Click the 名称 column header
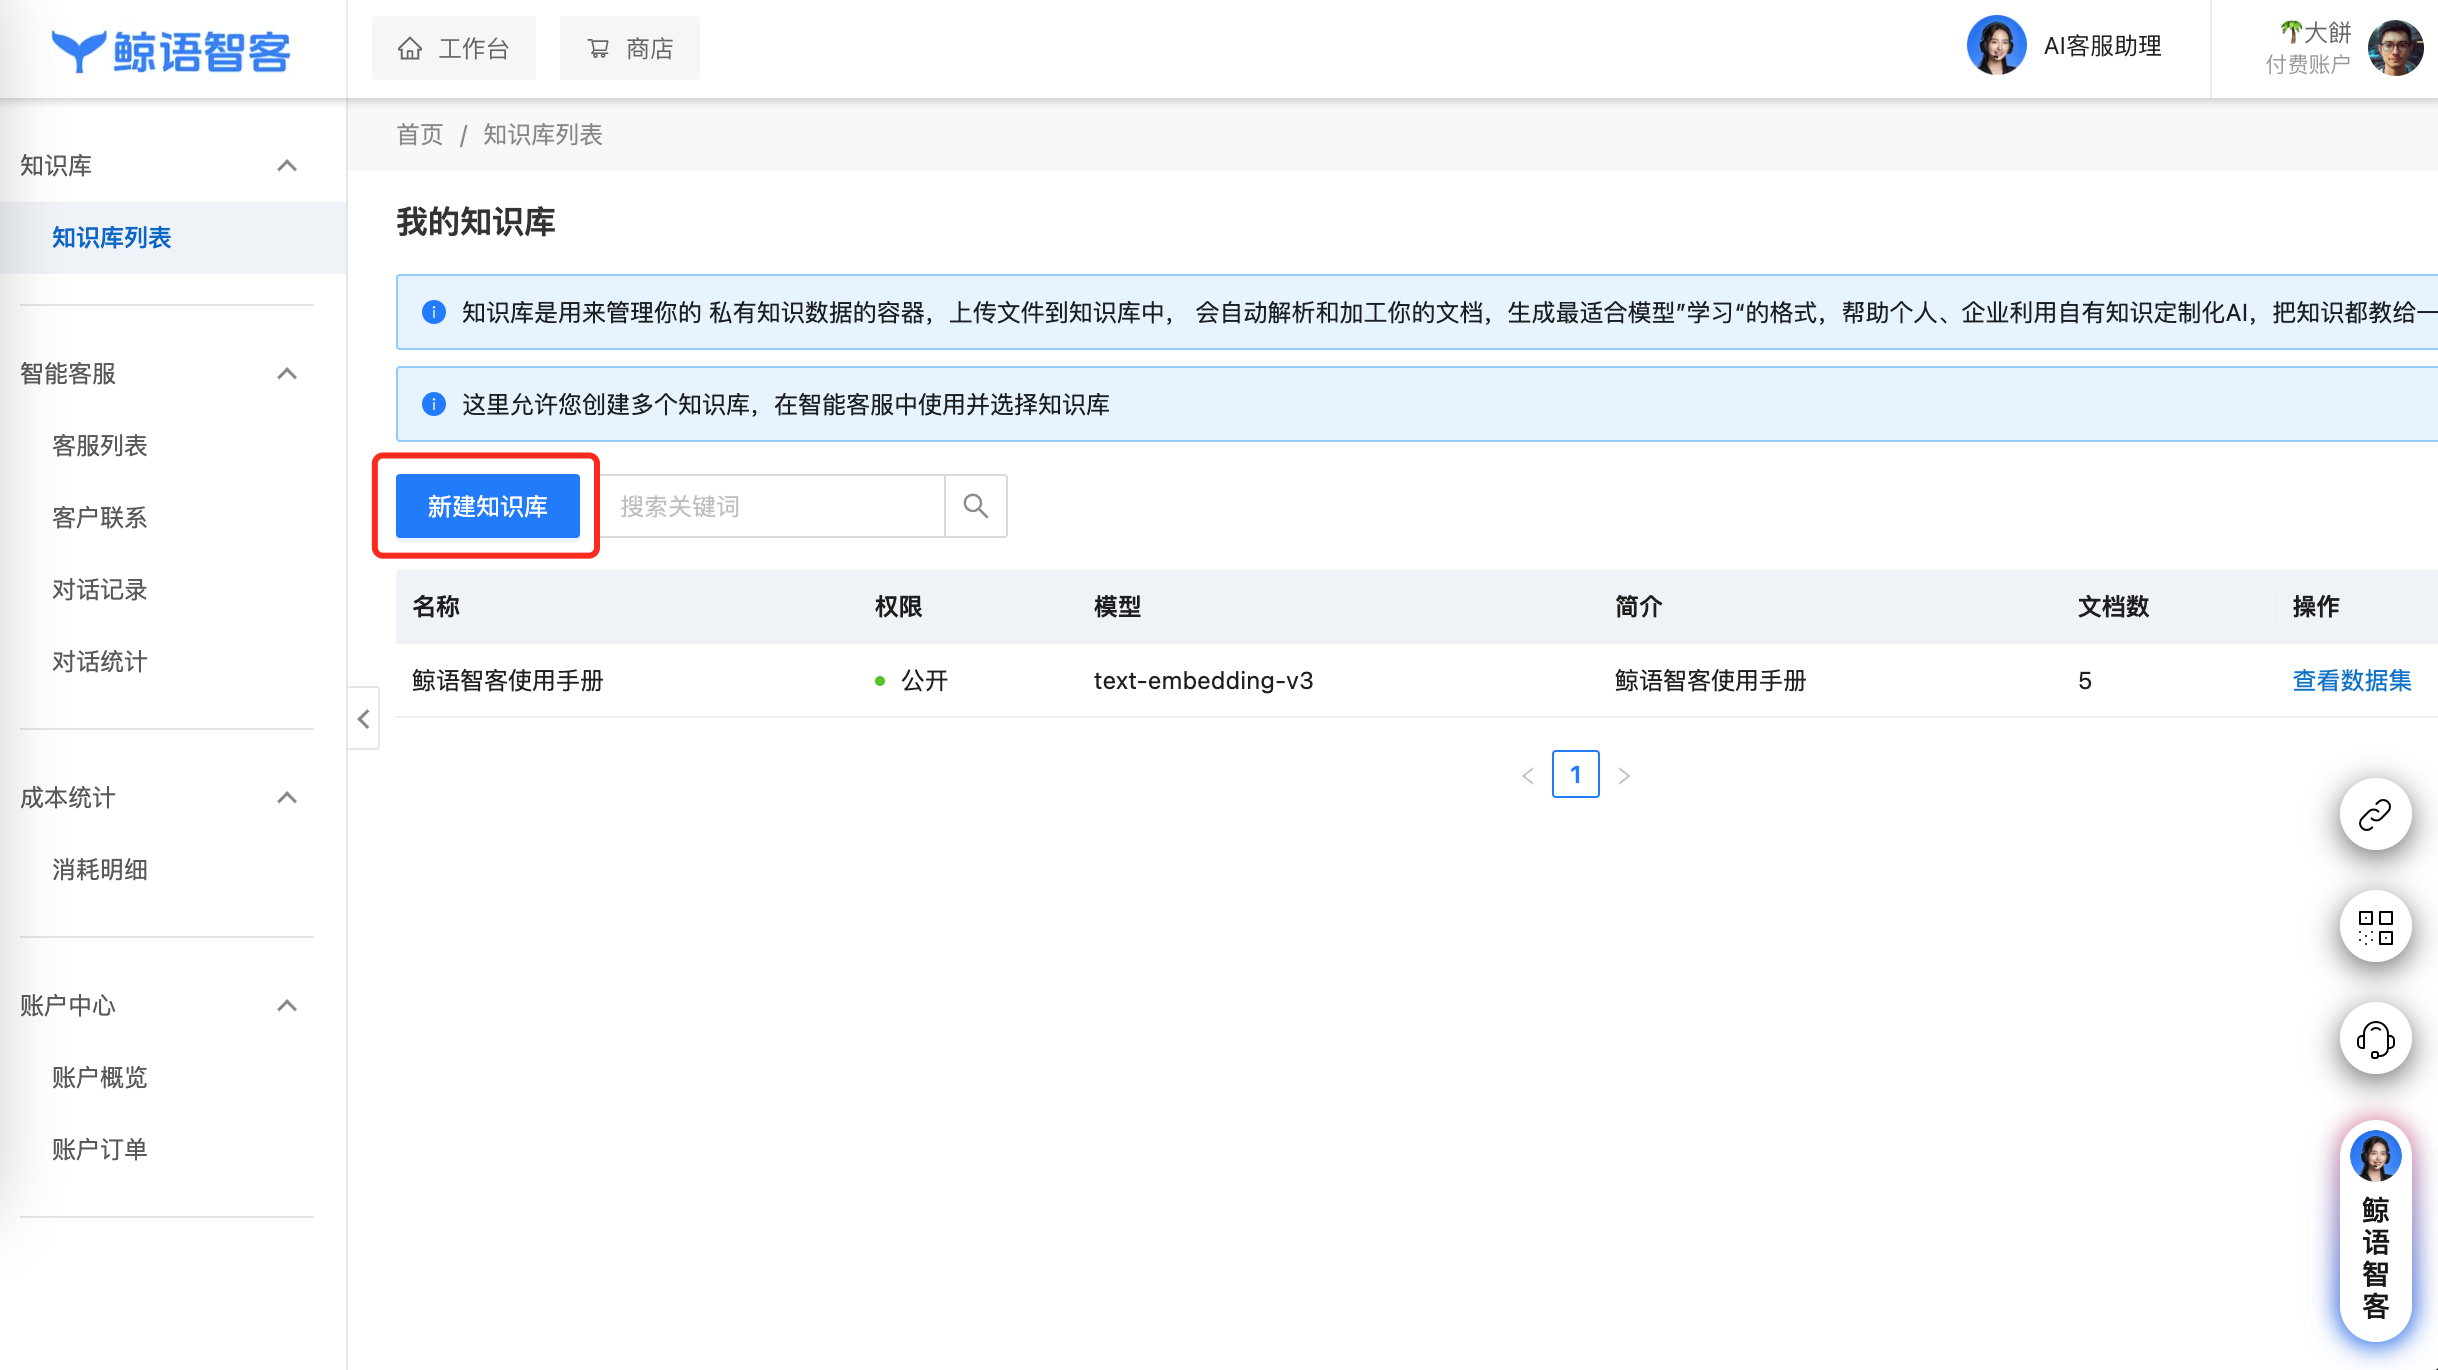 point(436,606)
